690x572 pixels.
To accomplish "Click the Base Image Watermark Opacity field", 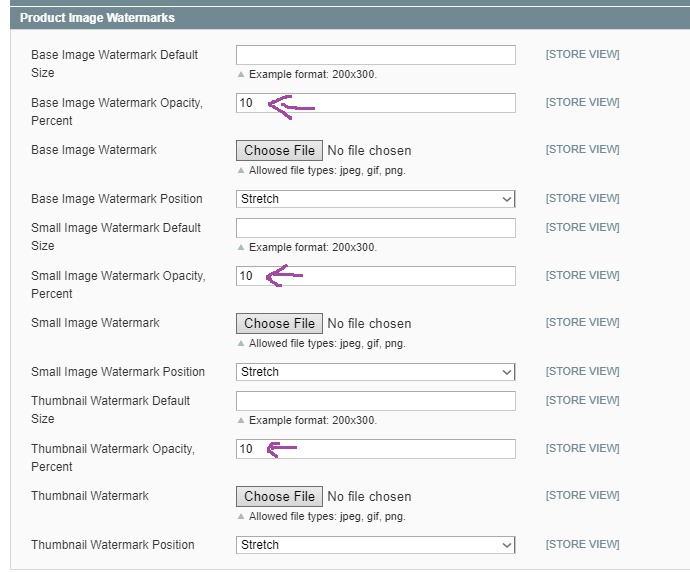I will pyautogui.click(x=375, y=103).
